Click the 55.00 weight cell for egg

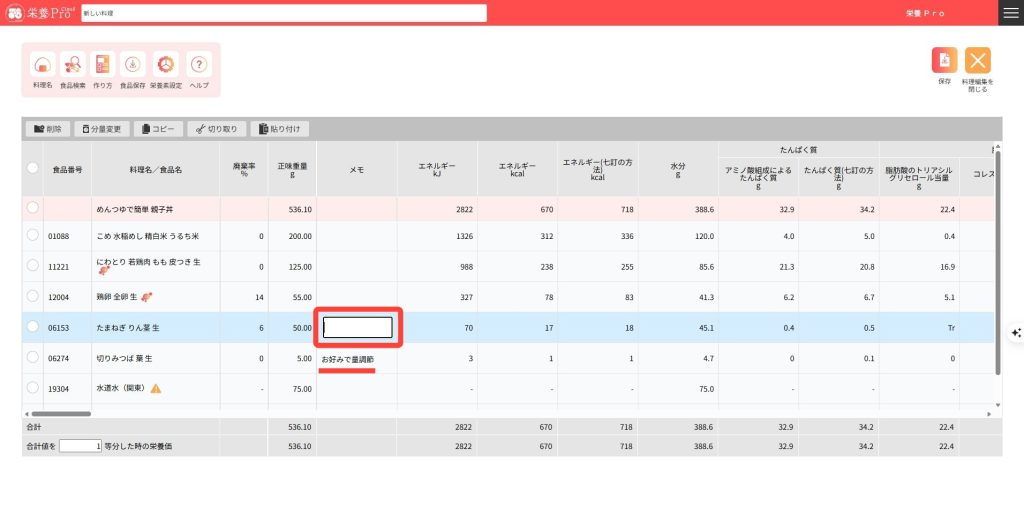tap(292, 297)
